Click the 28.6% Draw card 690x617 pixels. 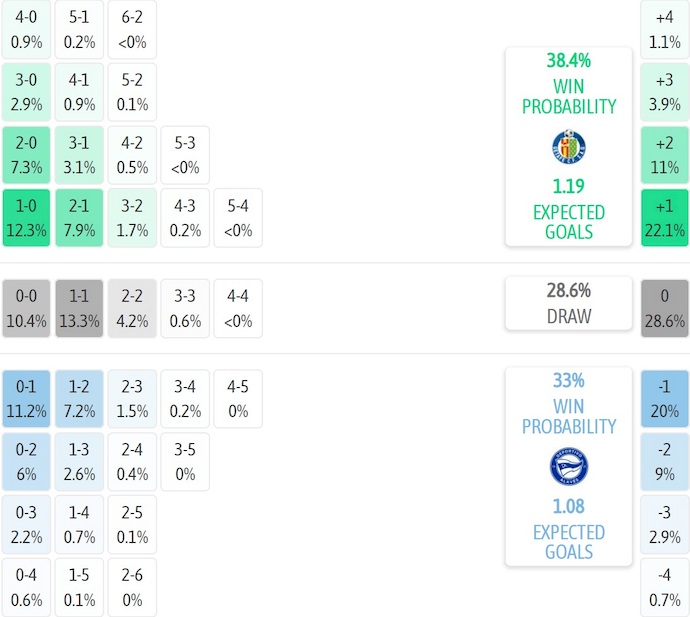click(x=568, y=303)
